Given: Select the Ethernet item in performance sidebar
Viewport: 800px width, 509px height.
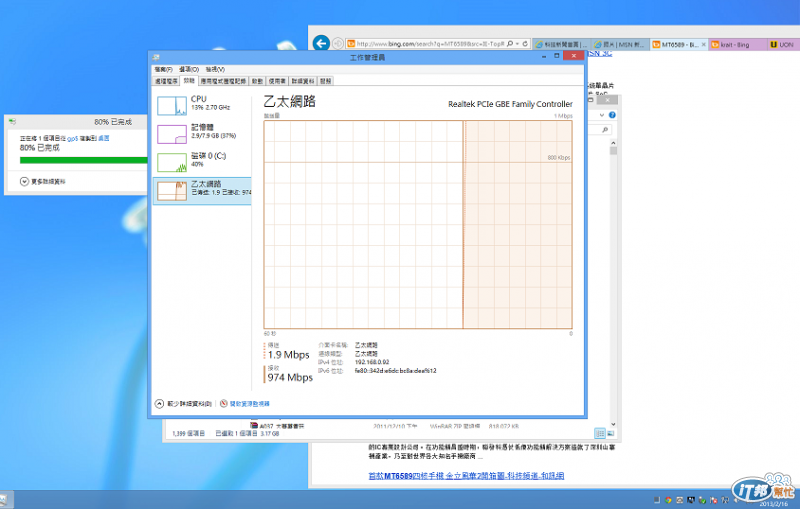Looking at the screenshot, I should pyautogui.click(x=203, y=191).
